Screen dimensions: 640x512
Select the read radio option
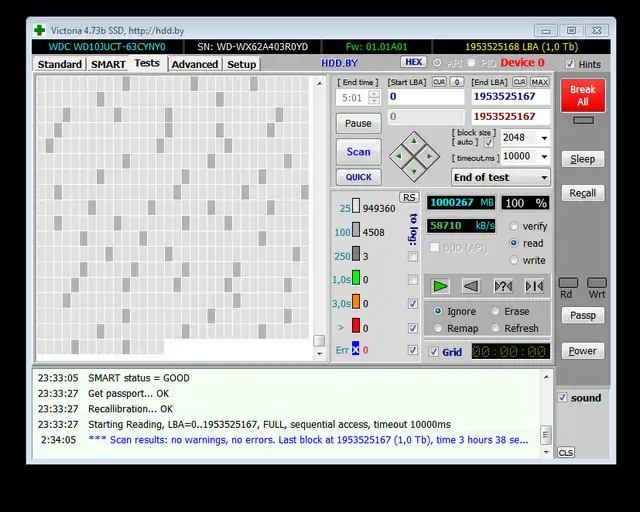click(x=514, y=243)
